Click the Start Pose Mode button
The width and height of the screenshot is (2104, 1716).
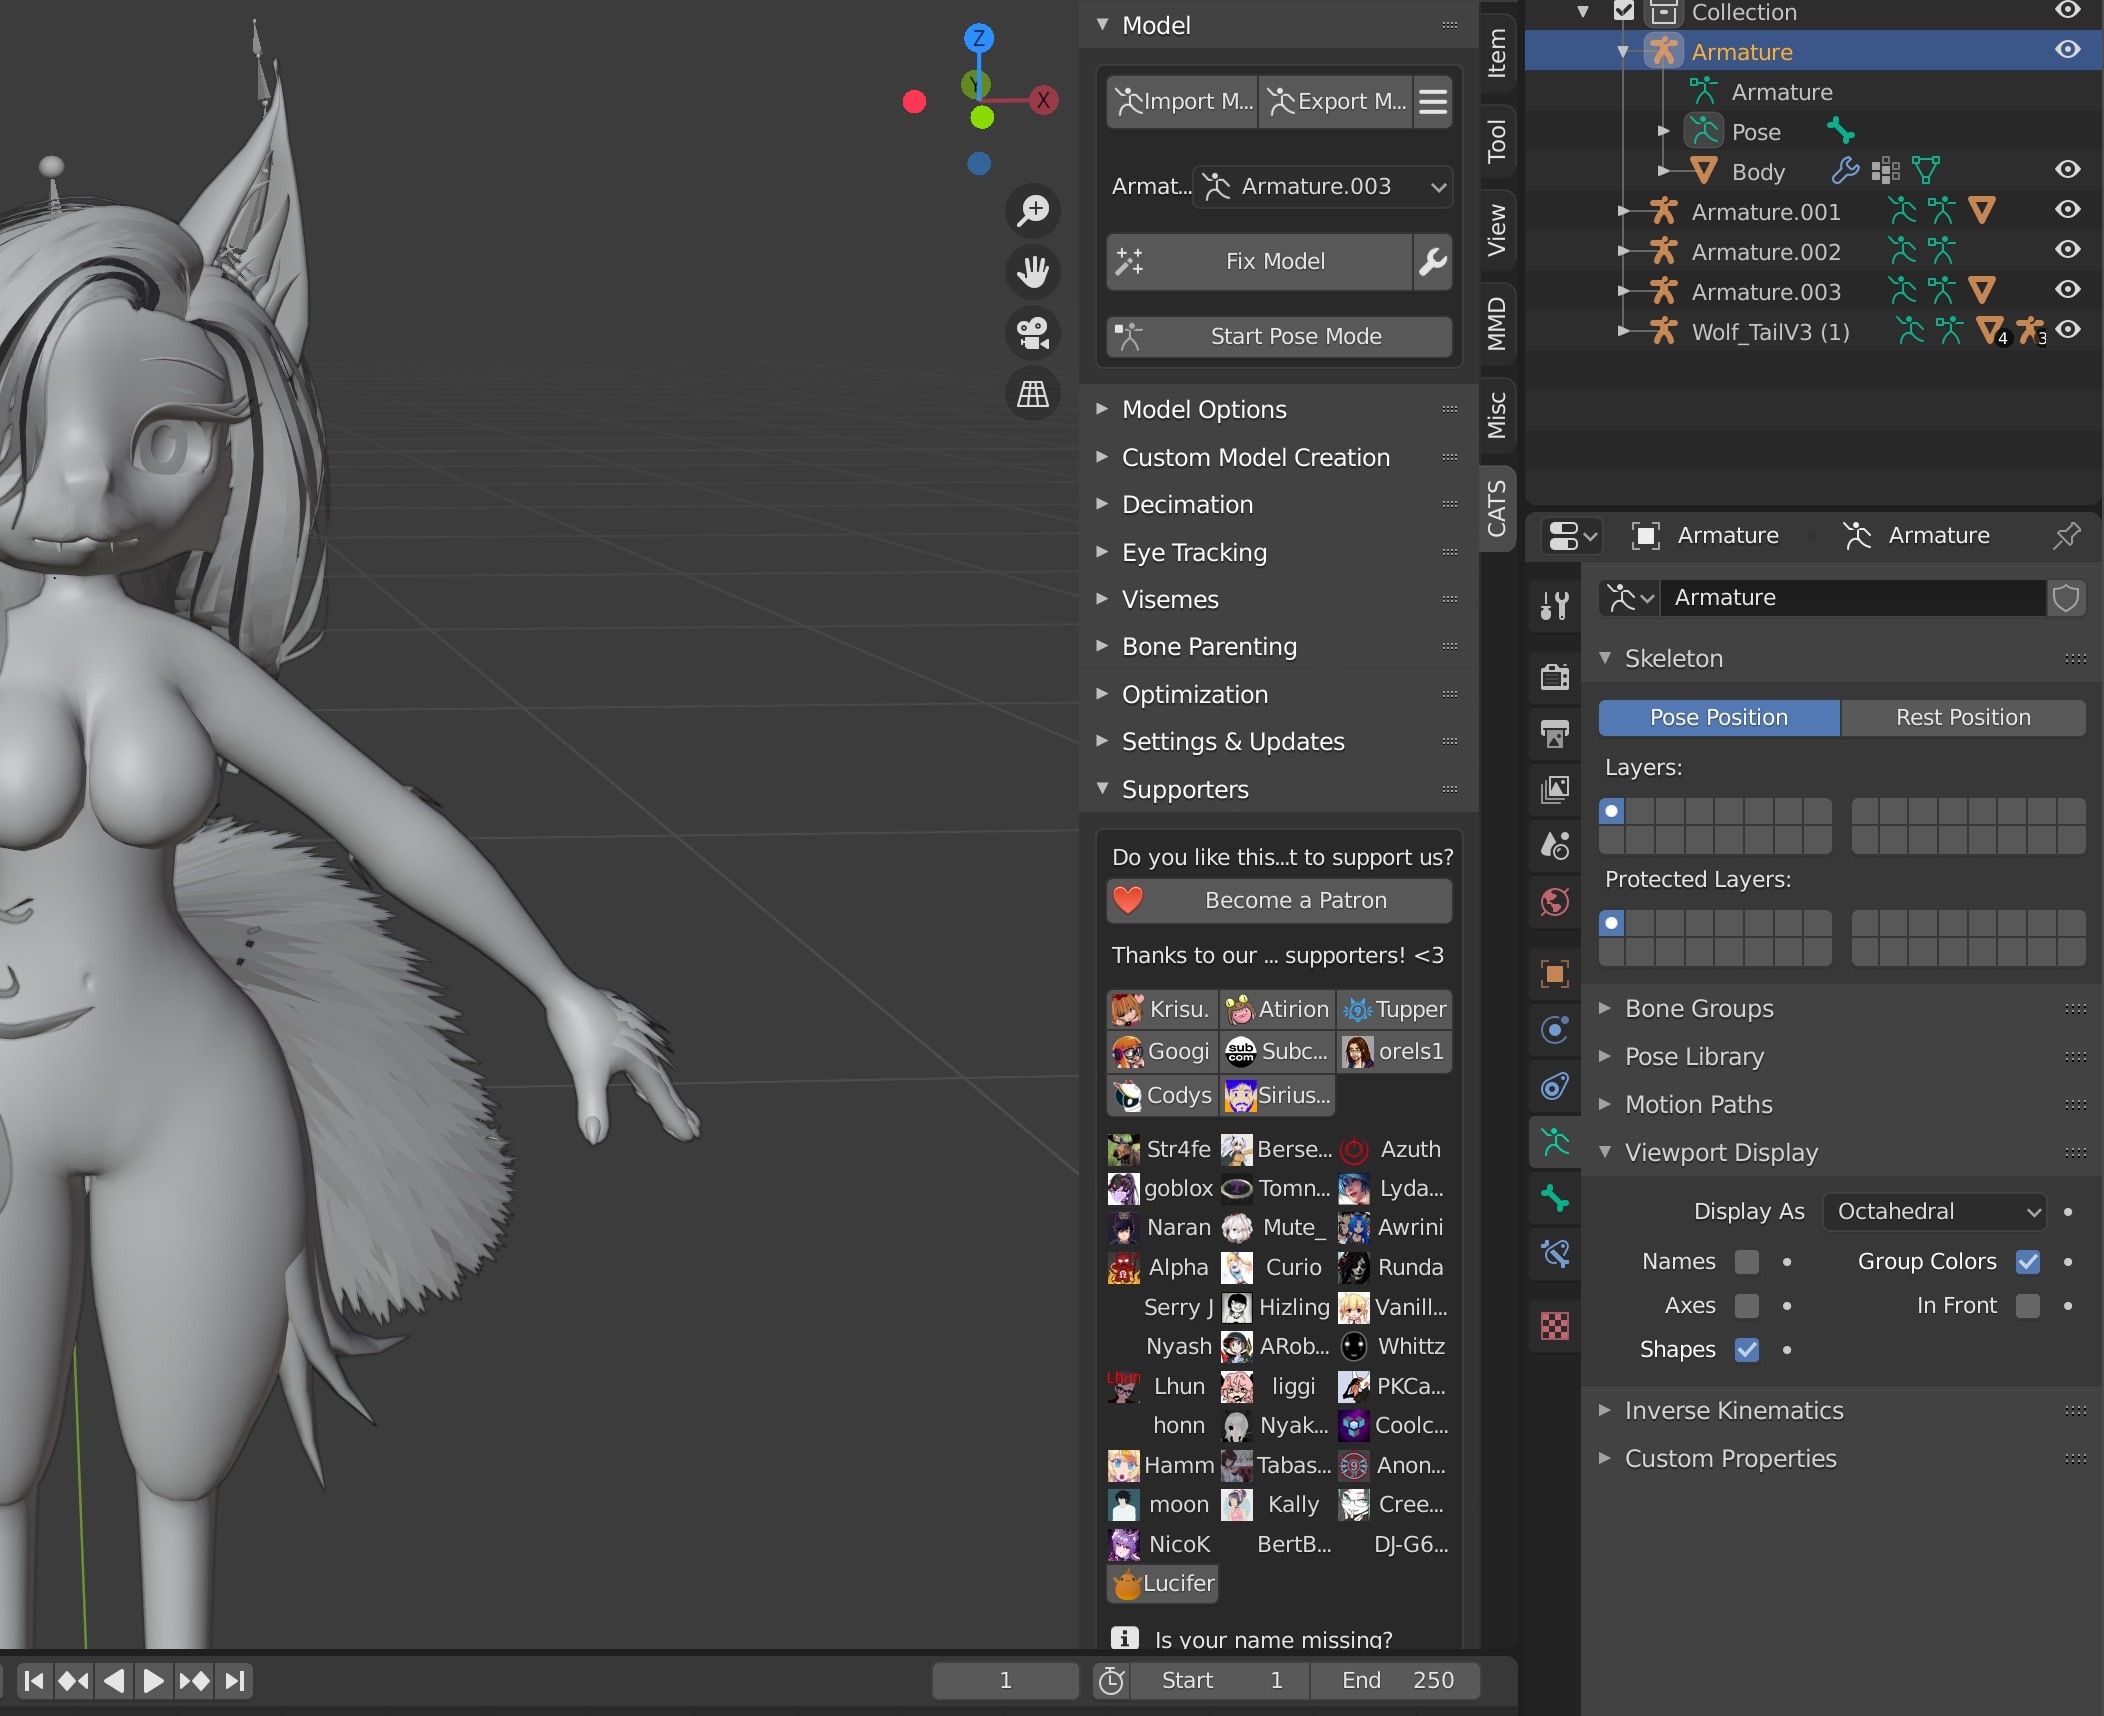click(x=1279, y=337)
